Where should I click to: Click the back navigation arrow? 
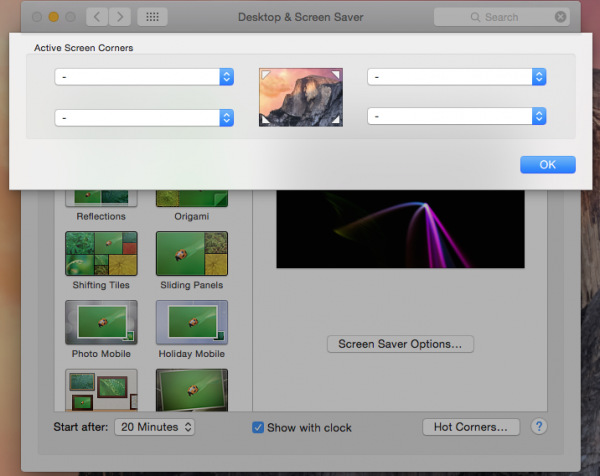97,17
